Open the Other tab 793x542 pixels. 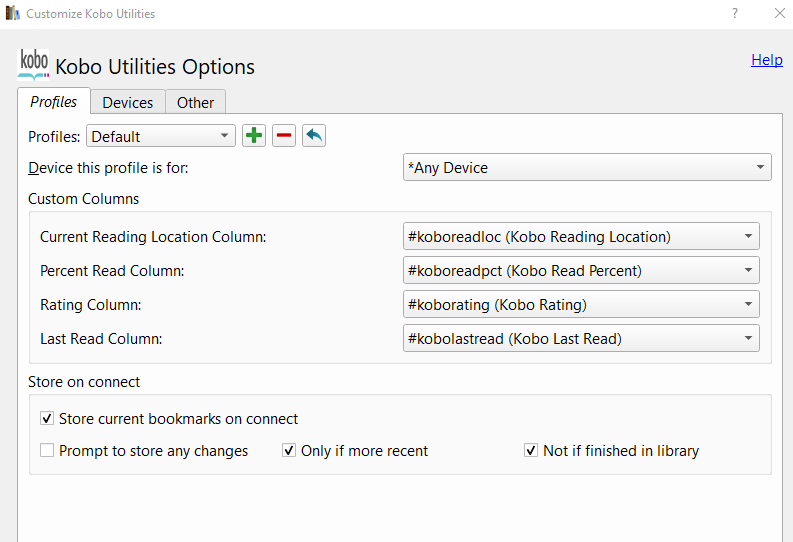tap(195, 102)
